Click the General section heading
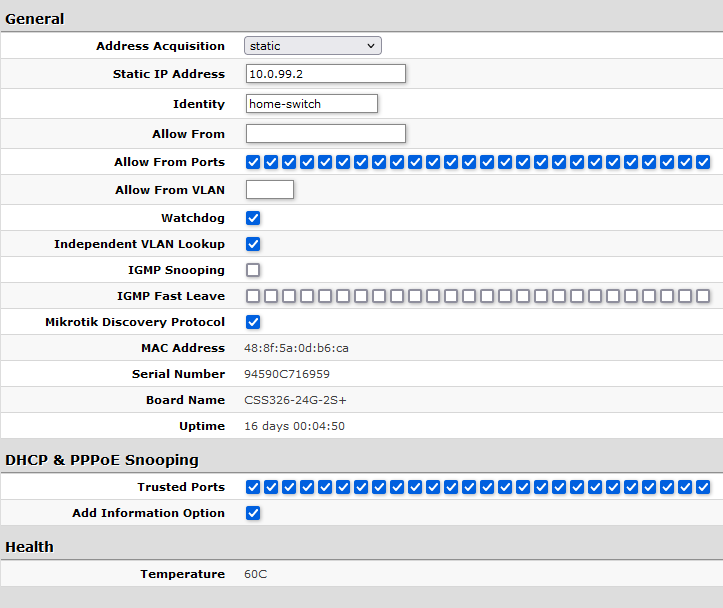Viewport: 723px width, 608px height. (x=35, y=19)
